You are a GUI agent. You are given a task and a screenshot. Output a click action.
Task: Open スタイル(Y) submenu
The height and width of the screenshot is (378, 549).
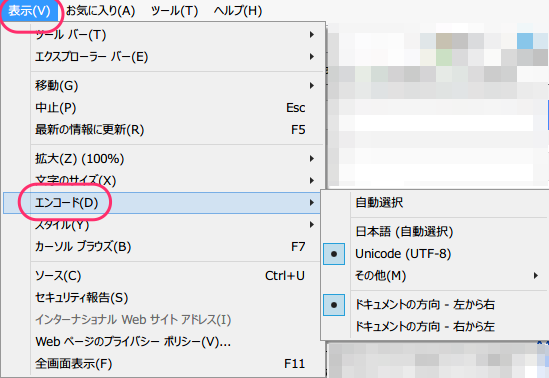click(x=163, y=224)
